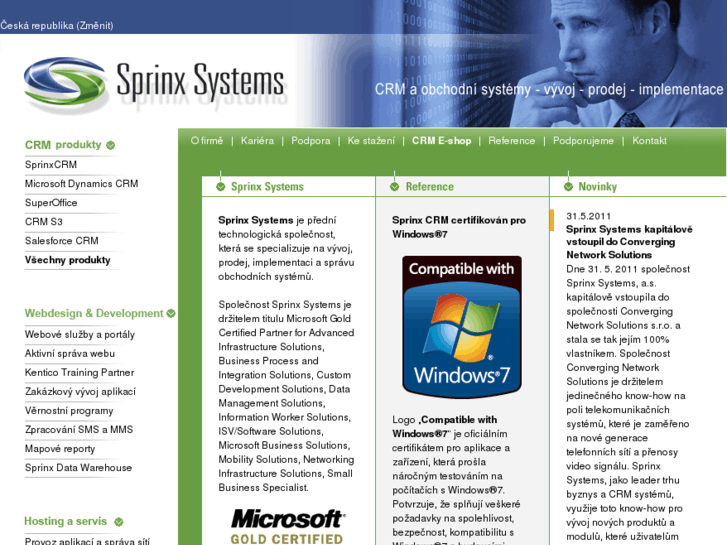Screen dimensions: 727x545
Task: Go to the Podpora menu item
Action: click(311, 141)
